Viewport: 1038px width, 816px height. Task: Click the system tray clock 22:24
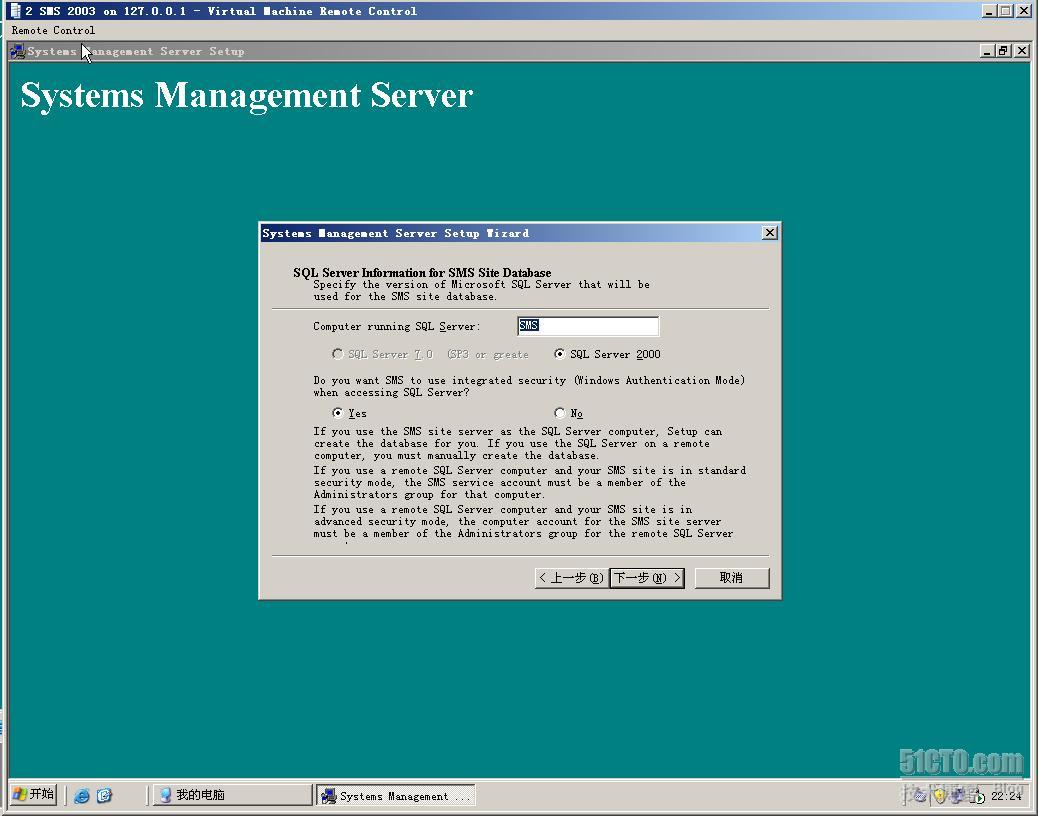coord(1006,796)
